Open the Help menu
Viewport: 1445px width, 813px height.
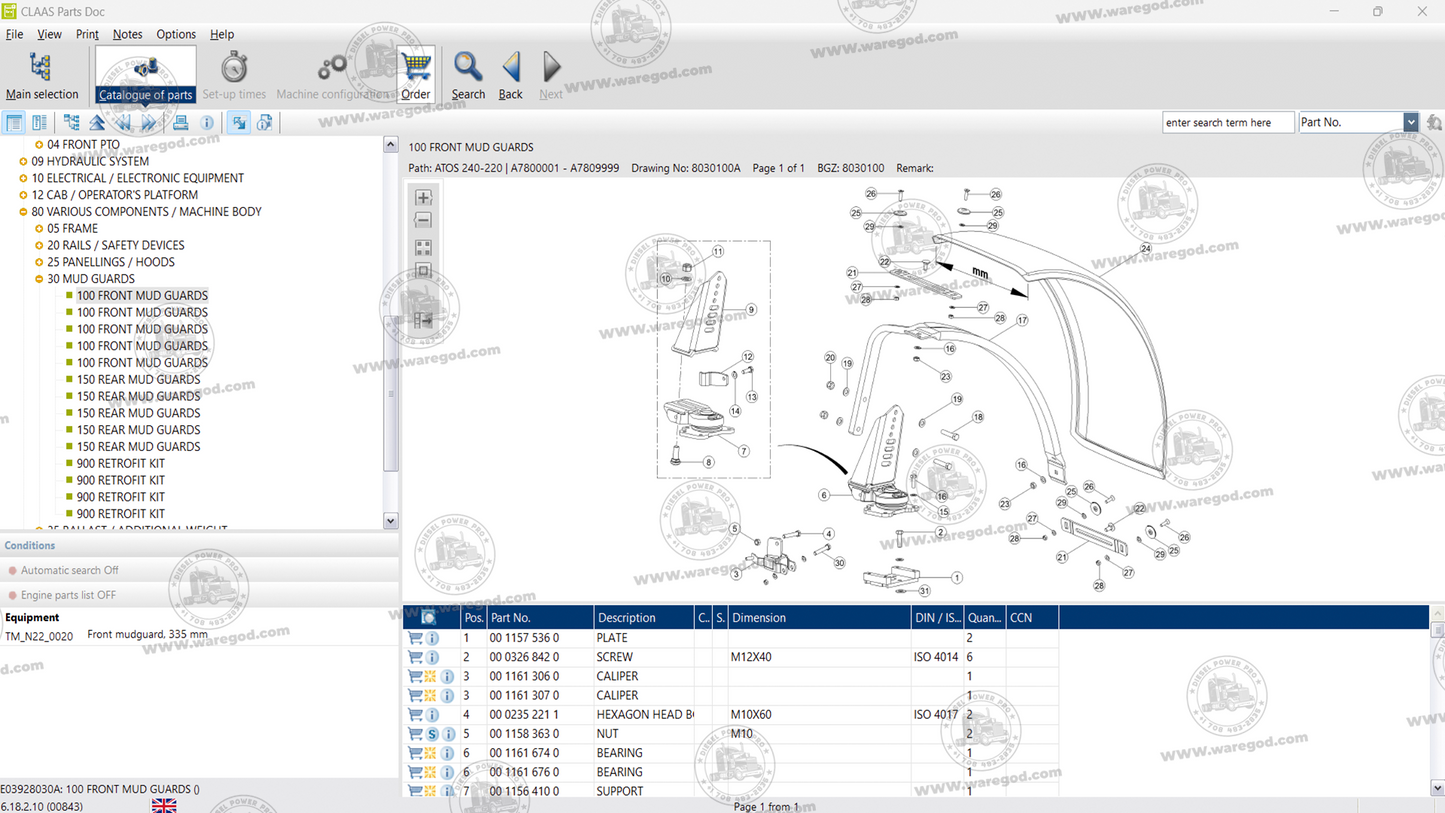click(x=222, y=34)
